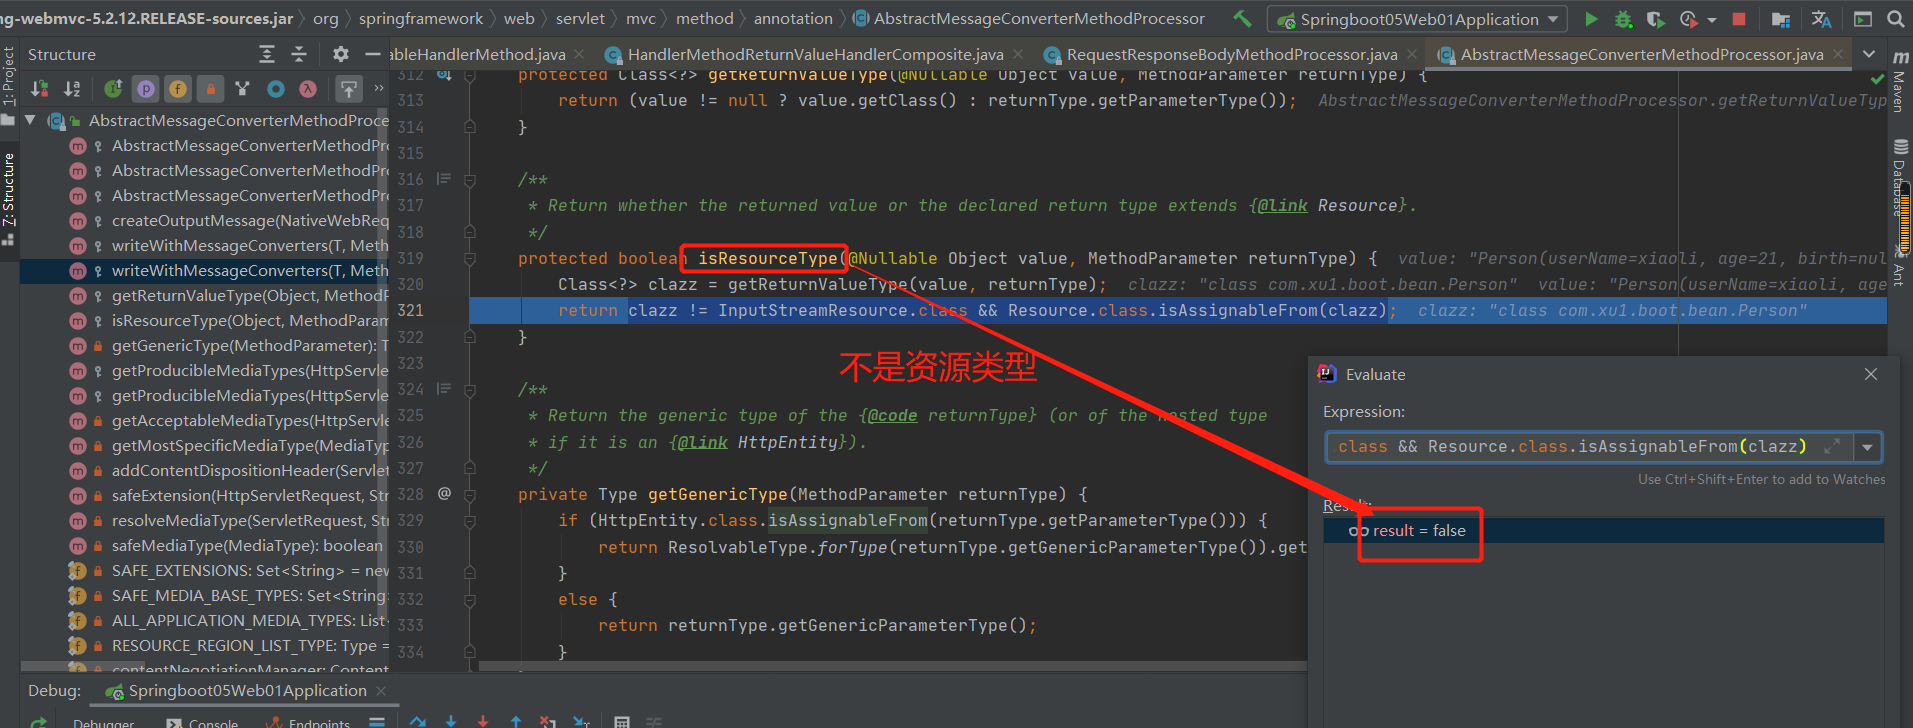Image resolution: width=1913 pixels, height=728 pixels.
Task: Fold the getGenericType method at line 328
Action: pos(469,494)
